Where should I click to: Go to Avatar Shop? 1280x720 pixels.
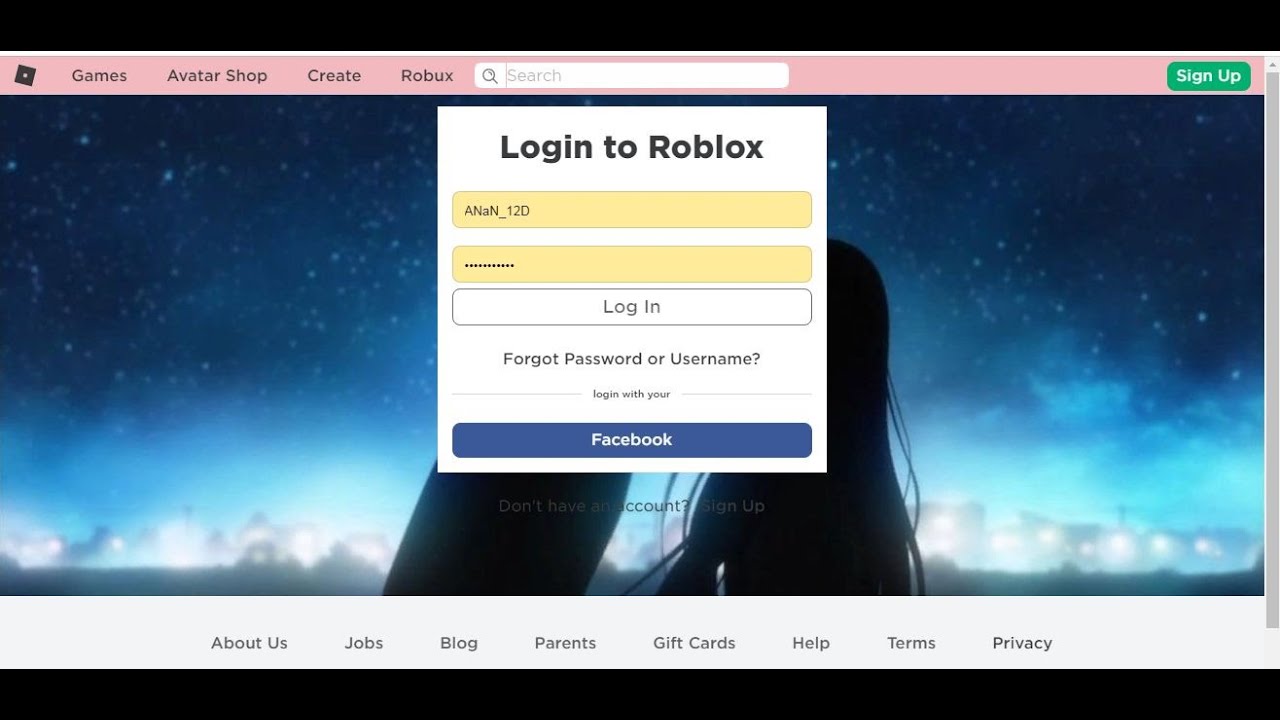coord(217,76)
